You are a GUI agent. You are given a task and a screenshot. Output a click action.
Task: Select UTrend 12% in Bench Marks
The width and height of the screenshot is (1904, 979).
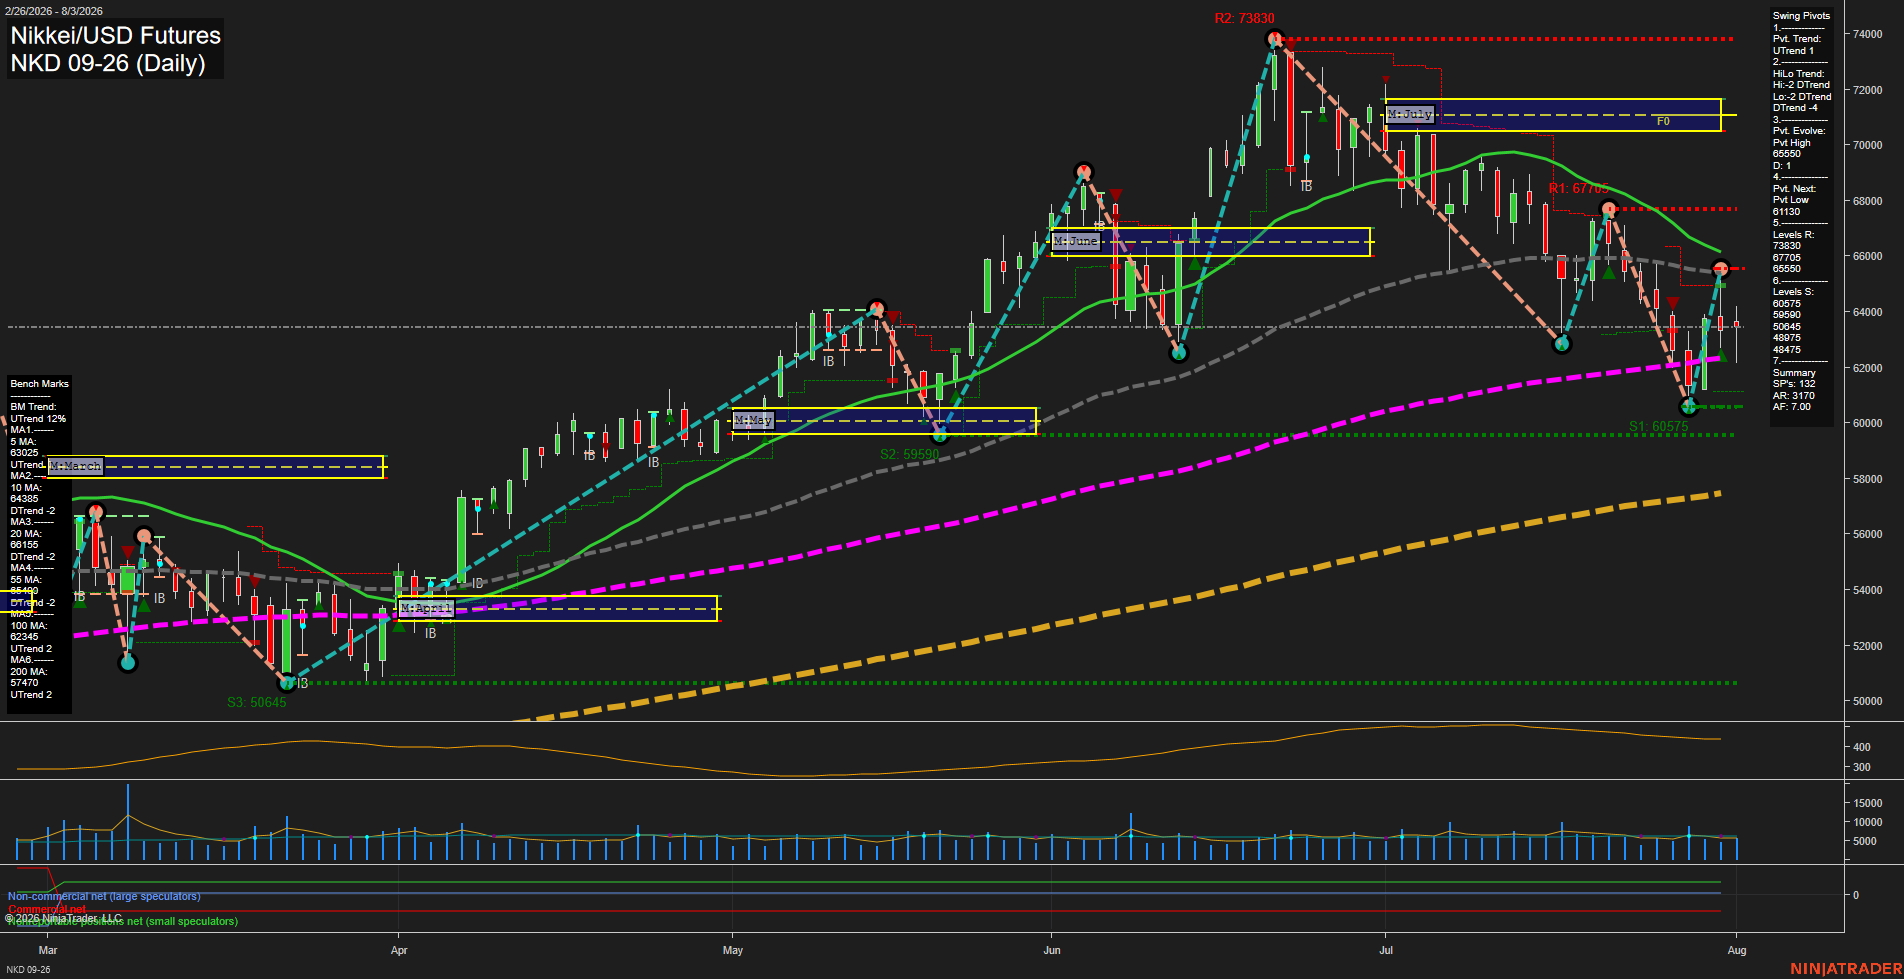click(38, 419)
